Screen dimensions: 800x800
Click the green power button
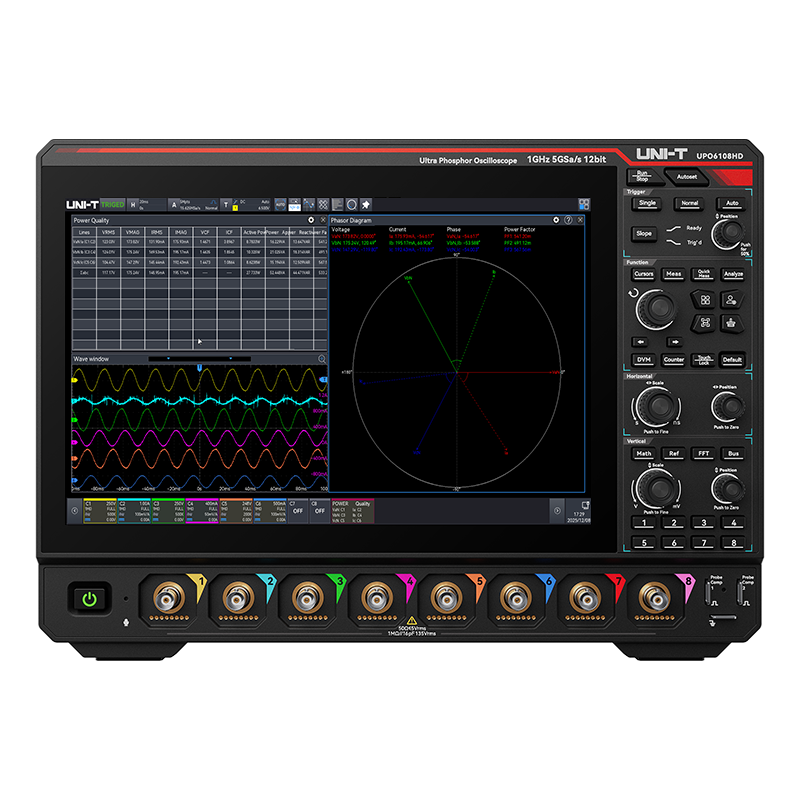(90, 598)
